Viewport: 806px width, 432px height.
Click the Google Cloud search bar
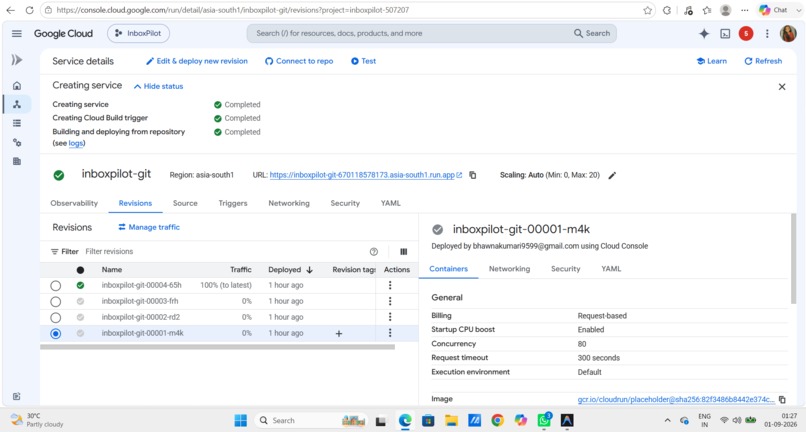432,33
